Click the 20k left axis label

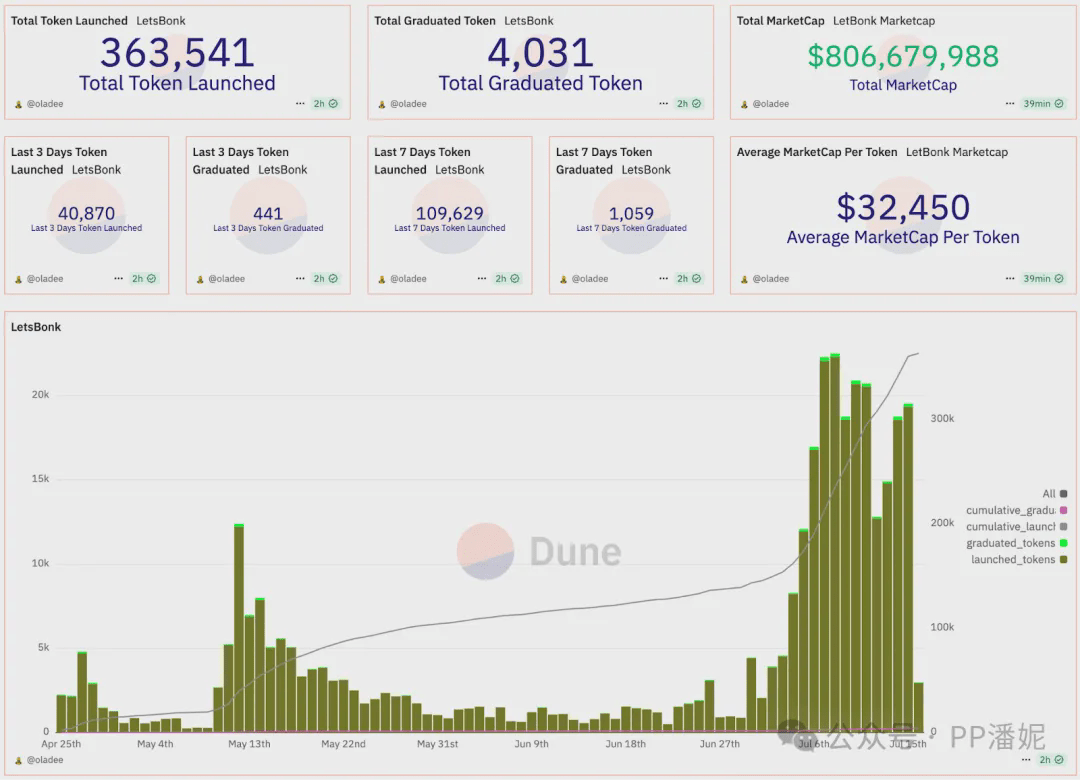[x=40, y=394]
